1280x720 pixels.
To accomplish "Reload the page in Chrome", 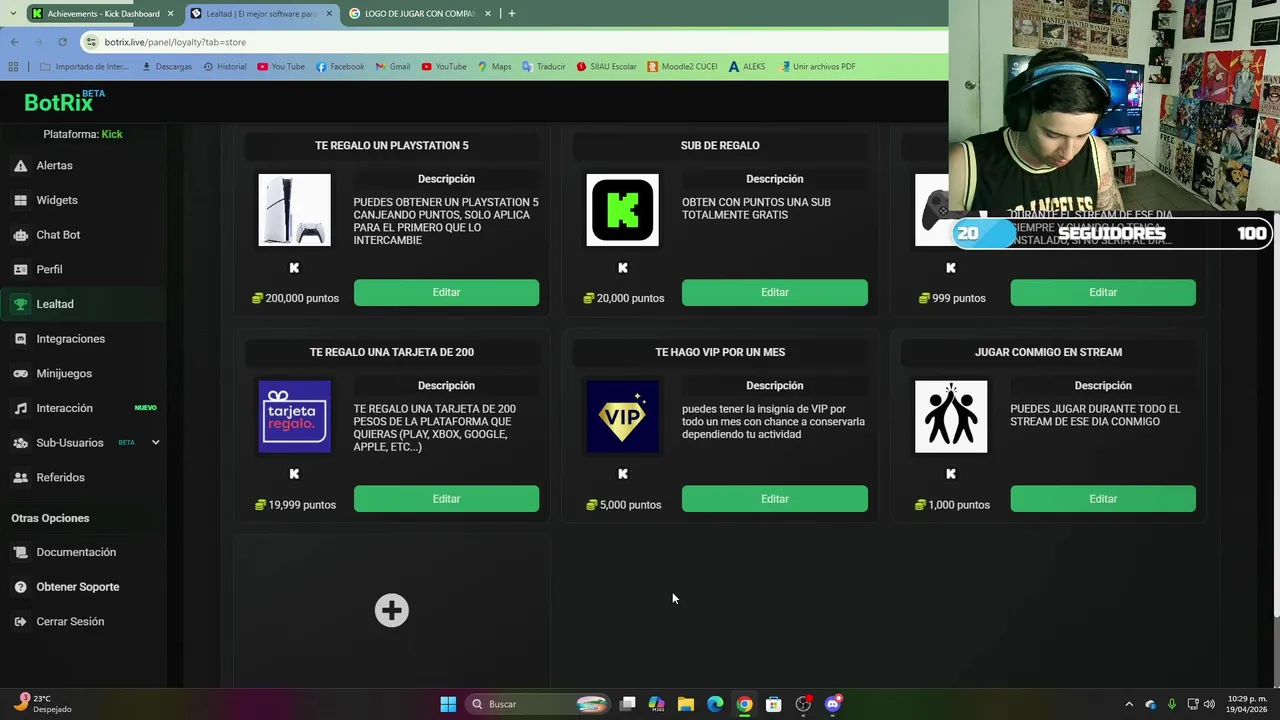I will tap(62, 42).
